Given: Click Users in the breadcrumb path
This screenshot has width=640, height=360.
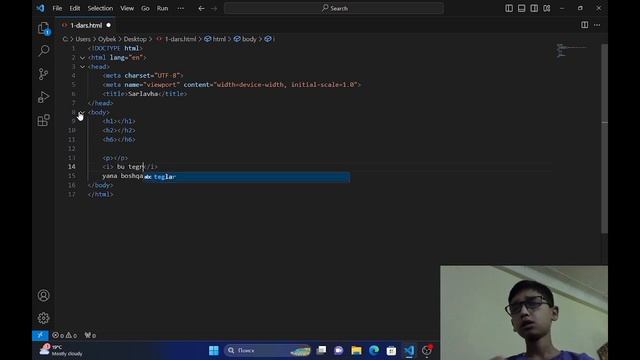Looking at the screenshot, I should pos(83,39).
